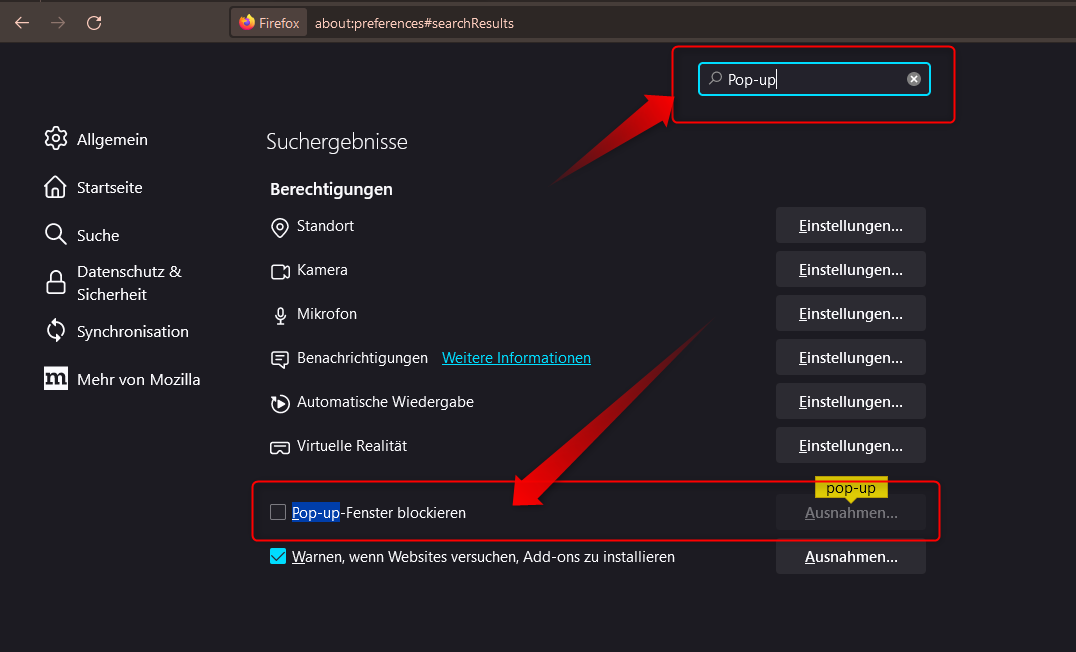Open Einstellungen for Standort
1076x652 pixels.
click(x=851, y=226)
